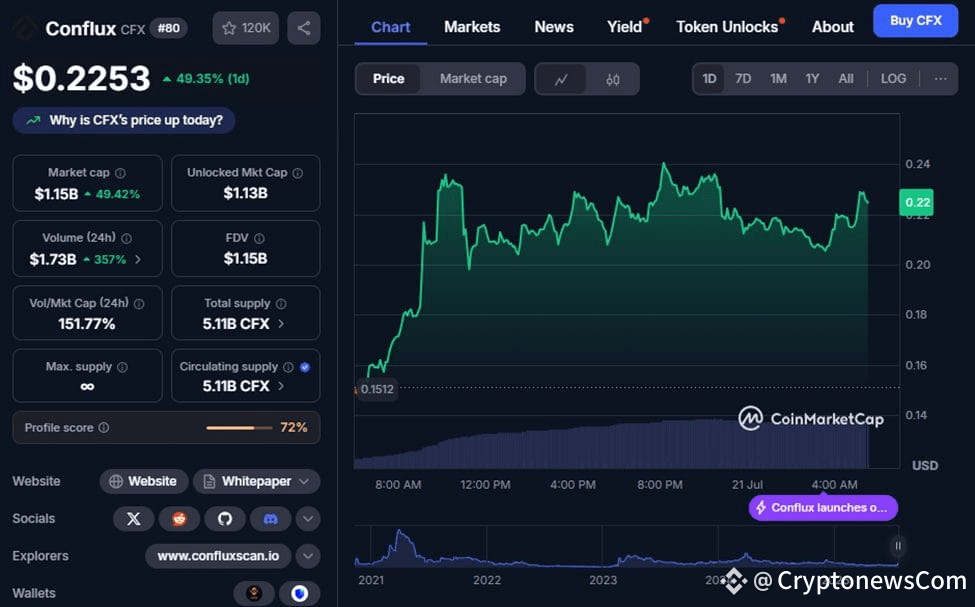This screenshot has height=607, width=975.
Task: Click the $1.15B market cap value
Action: [56, 194]
